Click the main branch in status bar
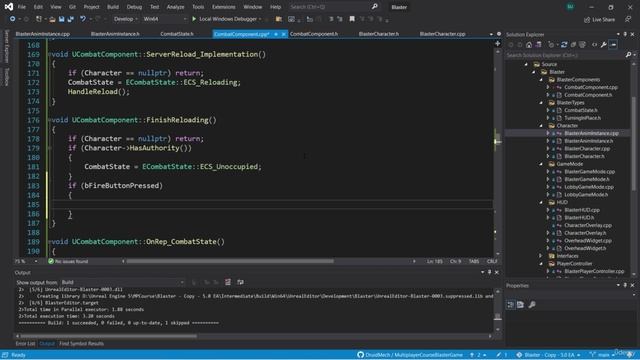 click(600, 355)
